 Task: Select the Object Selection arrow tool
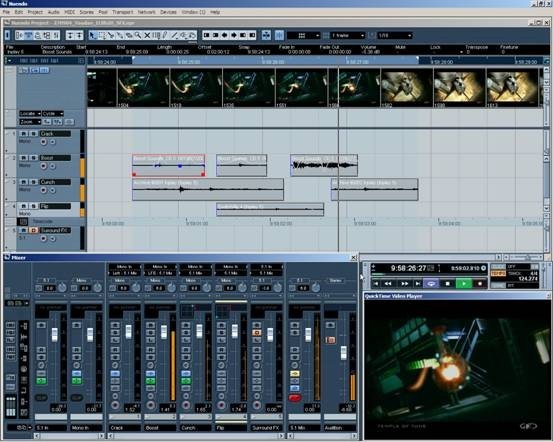point(92,35)
